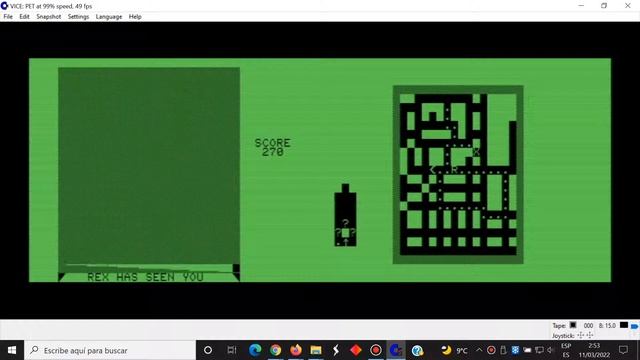
Task: Open Task View on the taskbar
Action: [232, 350]
